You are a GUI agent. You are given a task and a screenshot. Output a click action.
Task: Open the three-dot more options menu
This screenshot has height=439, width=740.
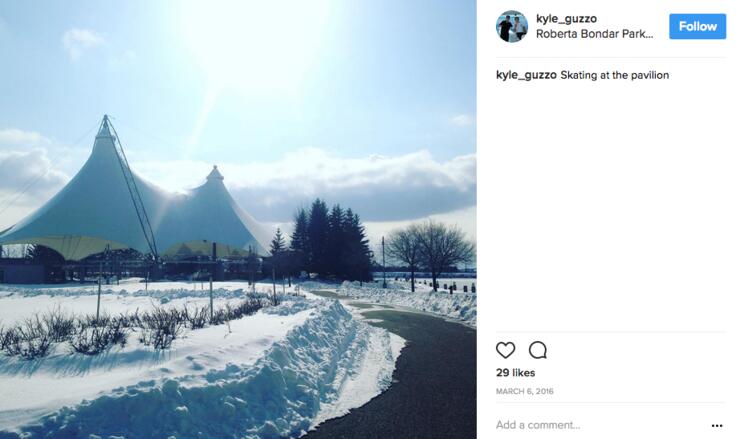(x=717, y=425)
